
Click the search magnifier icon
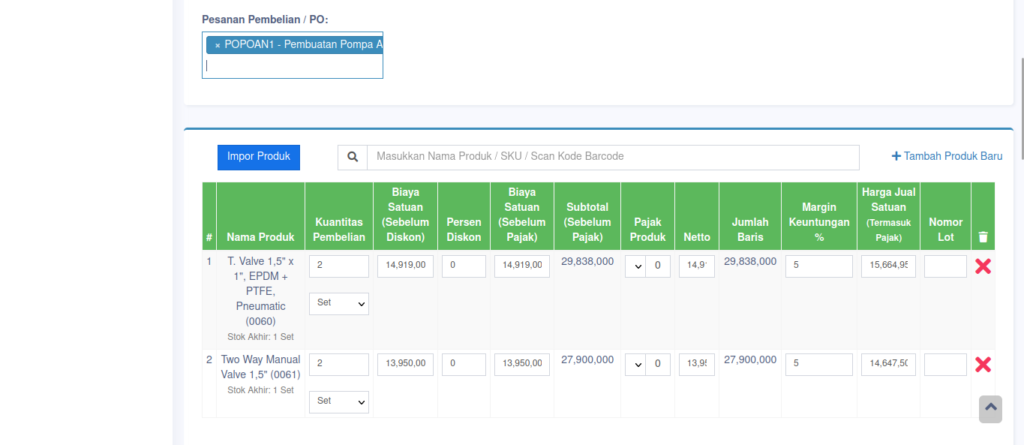click(352, 157)
